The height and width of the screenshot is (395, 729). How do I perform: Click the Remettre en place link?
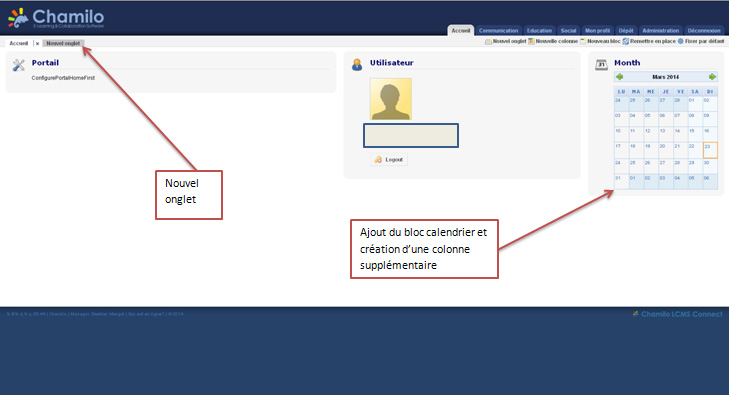tap(653, 41)
